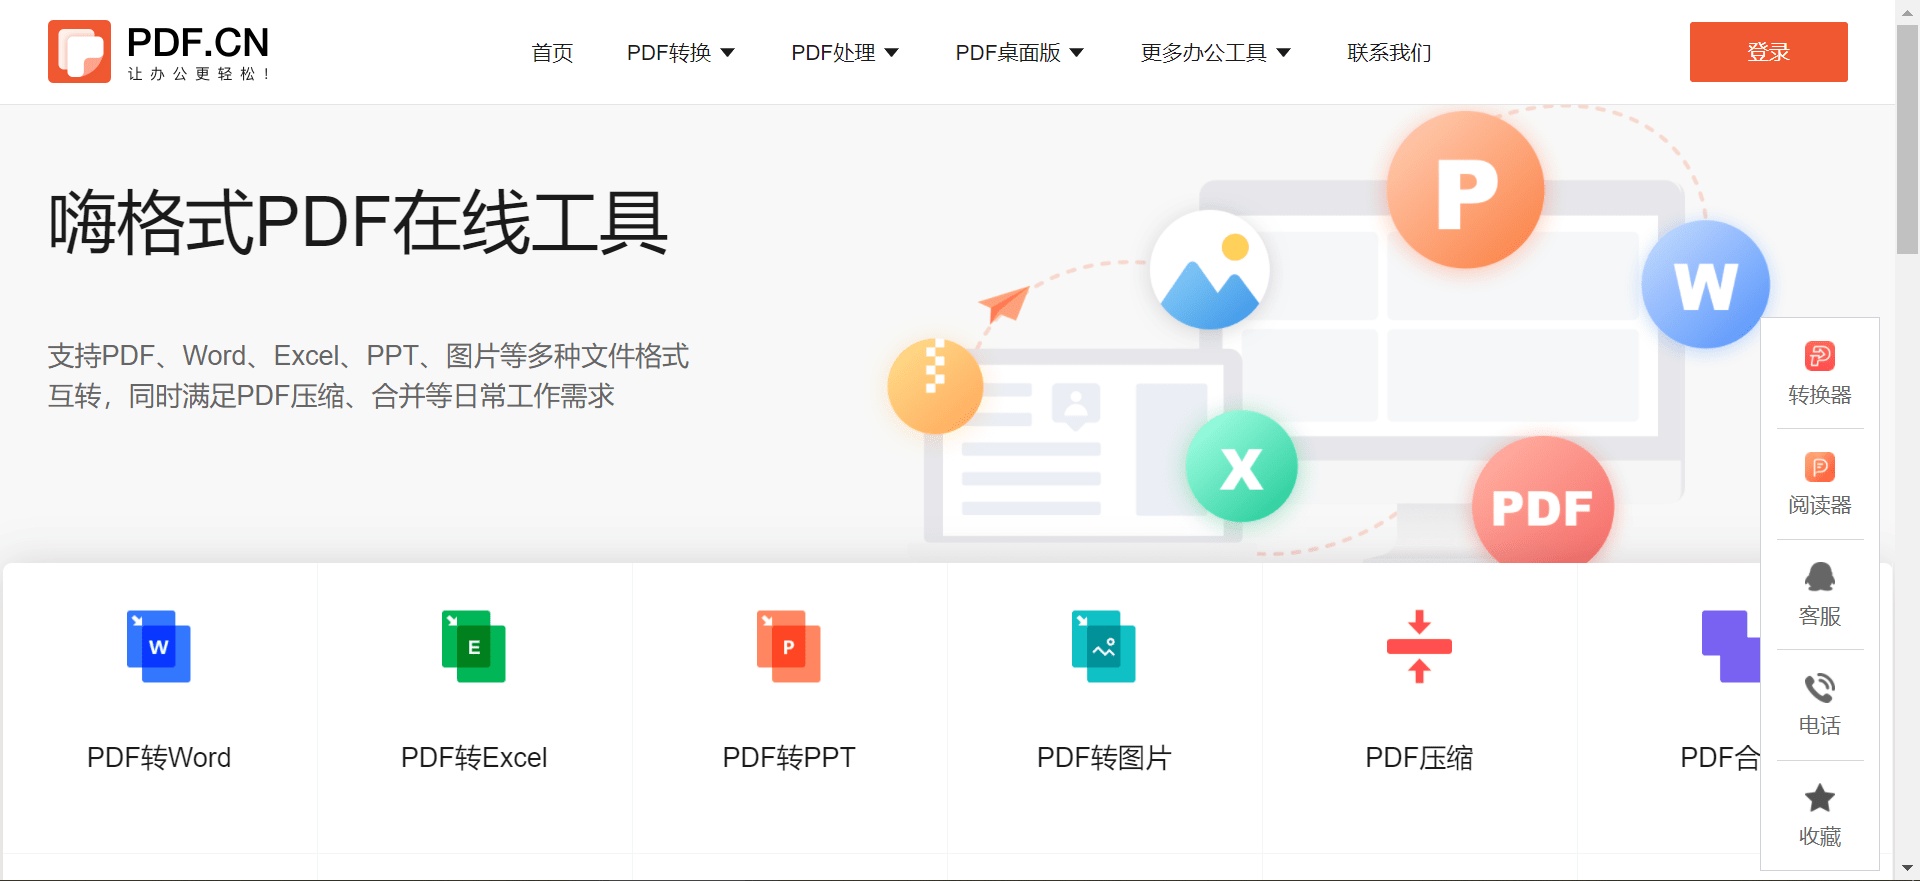Expand the 更多办公工具 dropdown arrow

click(1284, 53)
